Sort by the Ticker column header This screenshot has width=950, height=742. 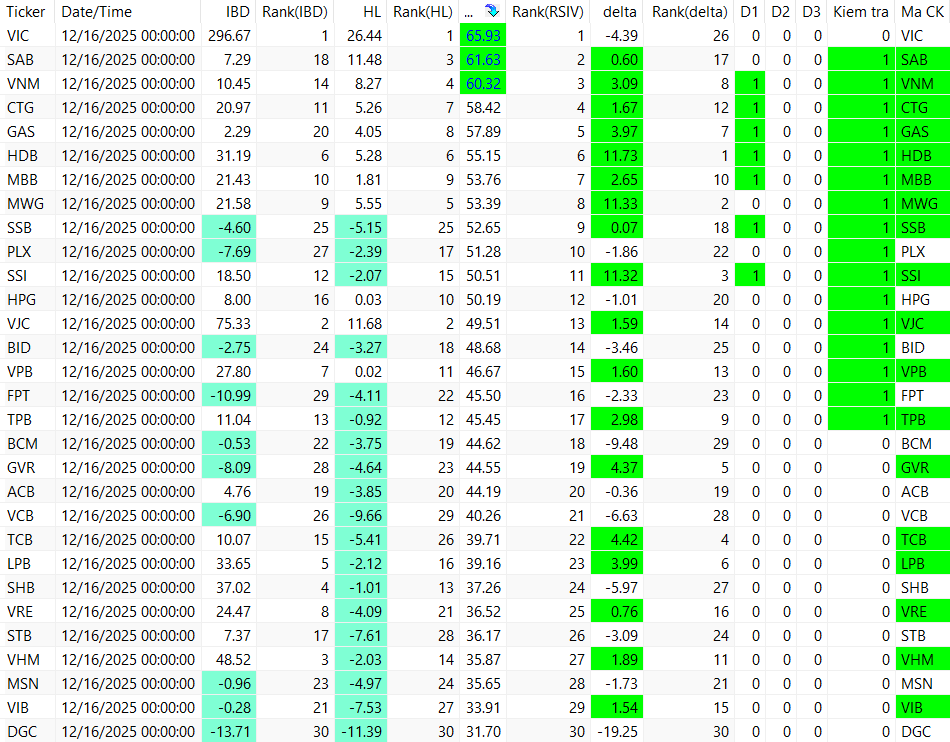[x=26, y=12]
